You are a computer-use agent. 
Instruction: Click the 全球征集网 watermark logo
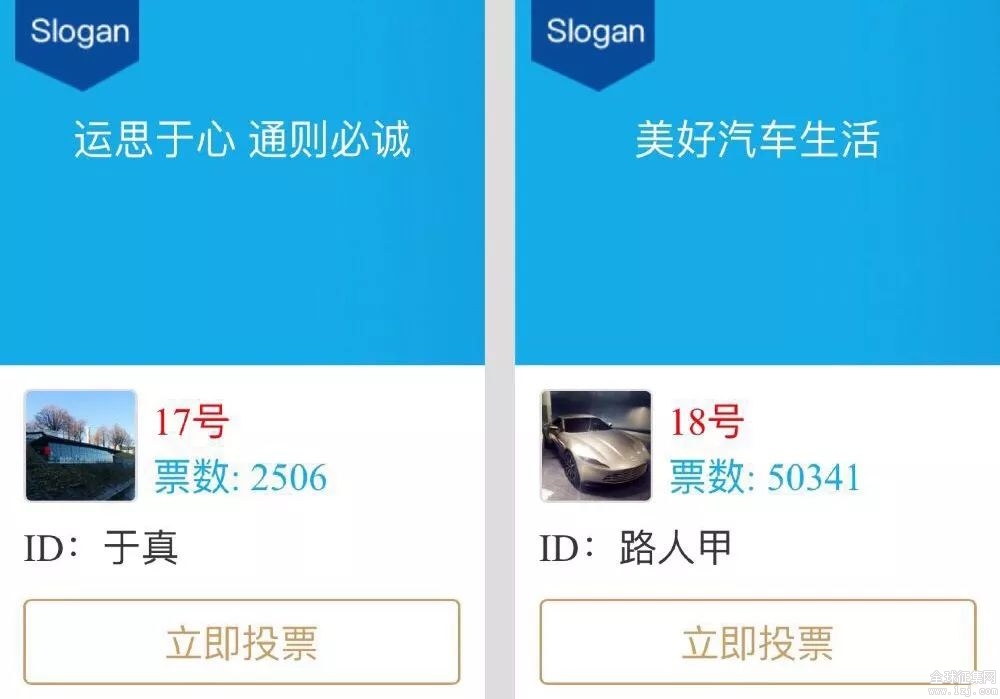(x=963, y=682)
